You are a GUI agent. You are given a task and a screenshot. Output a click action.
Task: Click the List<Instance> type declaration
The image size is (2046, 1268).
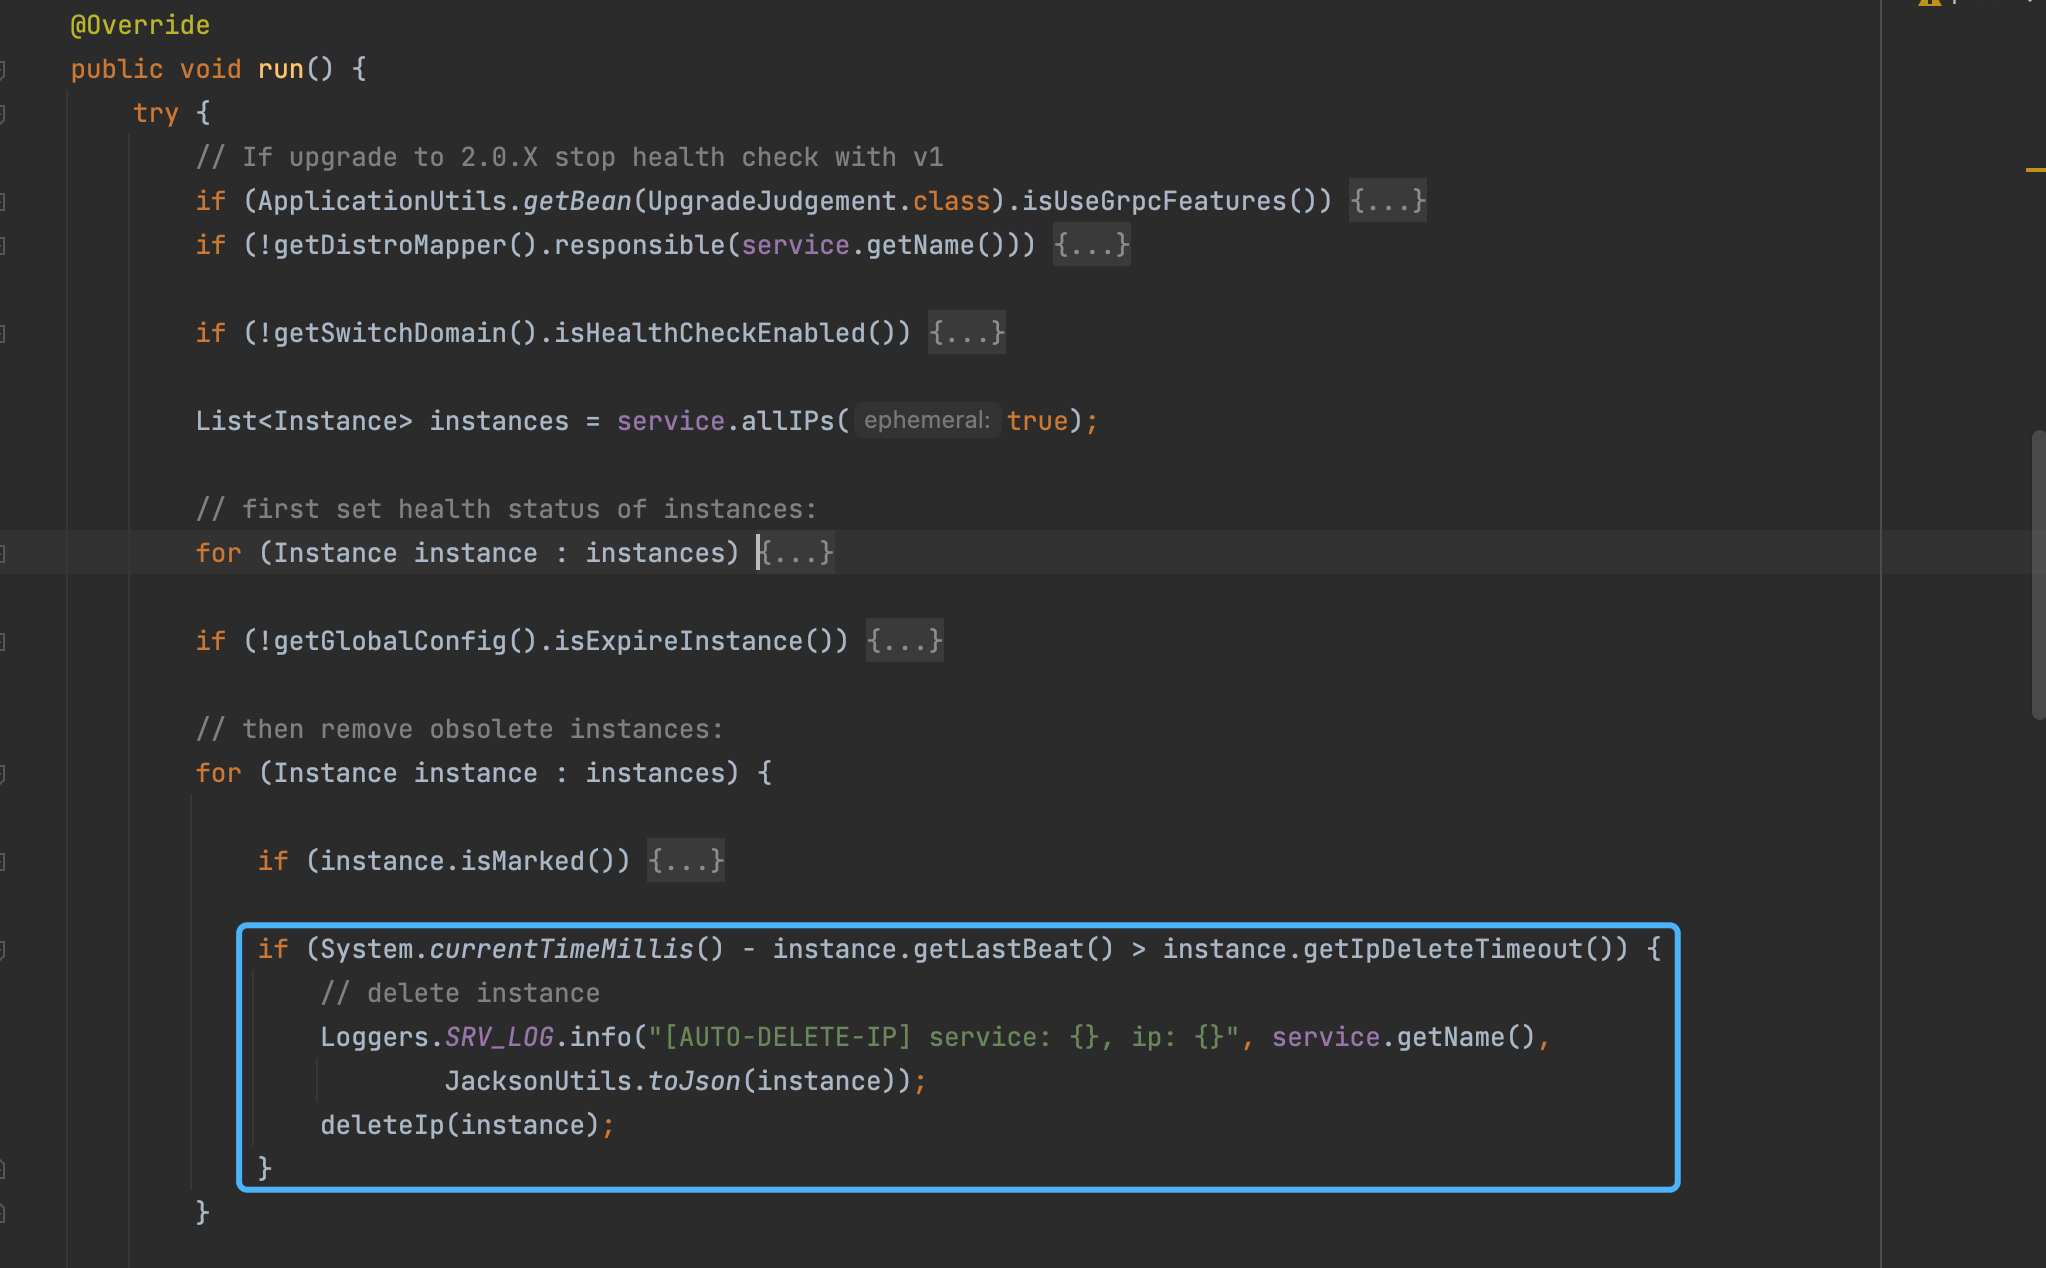click(x=304, y=421)
